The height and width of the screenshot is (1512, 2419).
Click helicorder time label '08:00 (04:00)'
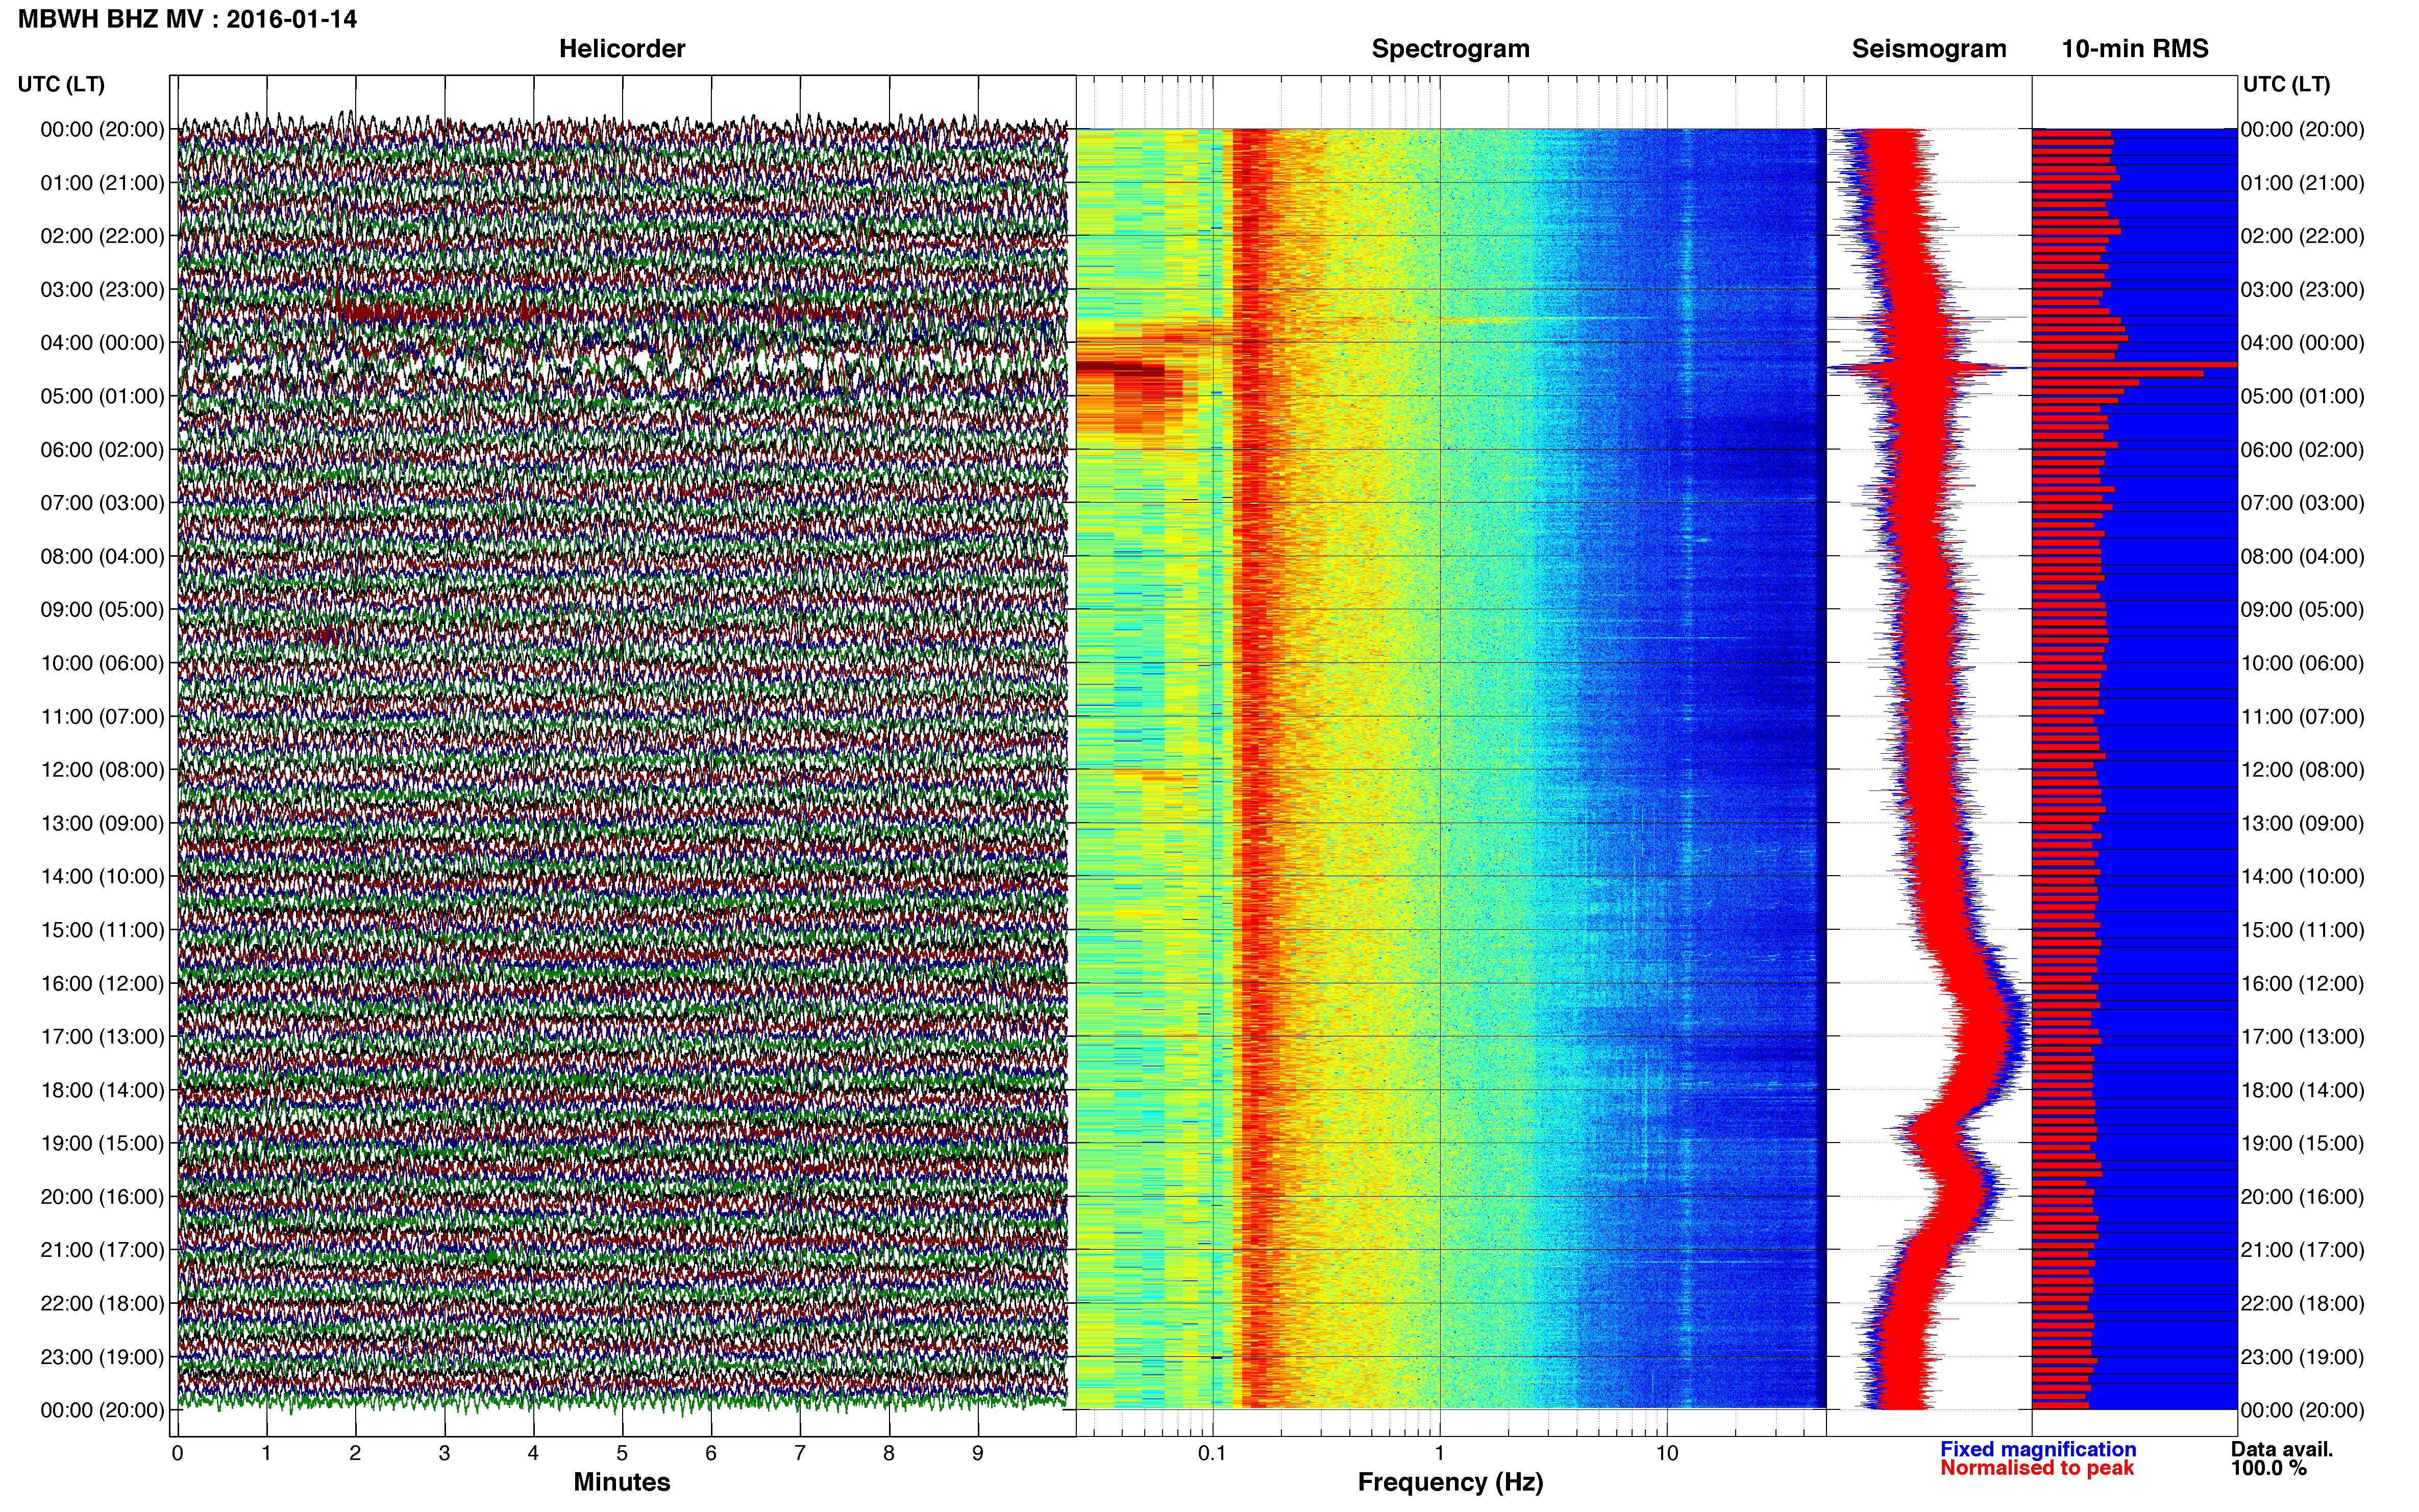coord(102,556)
